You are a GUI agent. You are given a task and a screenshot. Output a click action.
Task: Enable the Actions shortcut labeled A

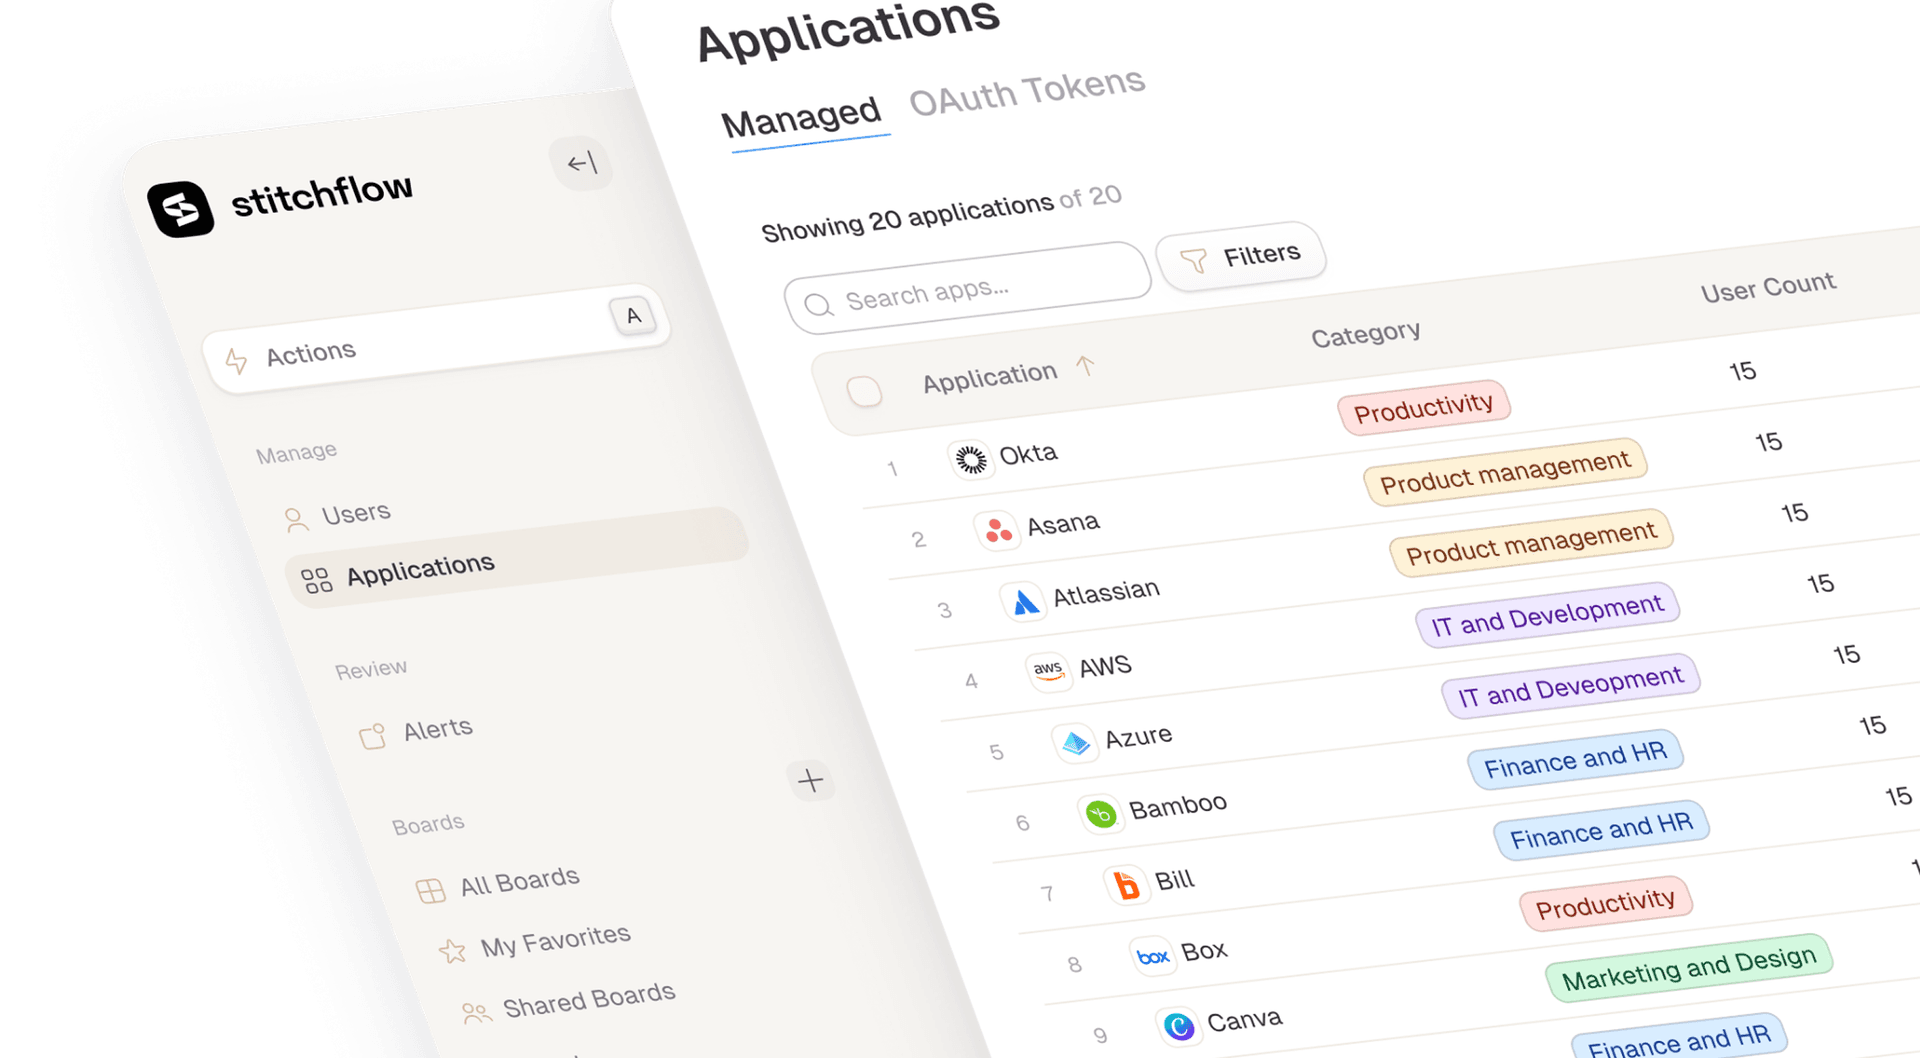pos(633,315)
